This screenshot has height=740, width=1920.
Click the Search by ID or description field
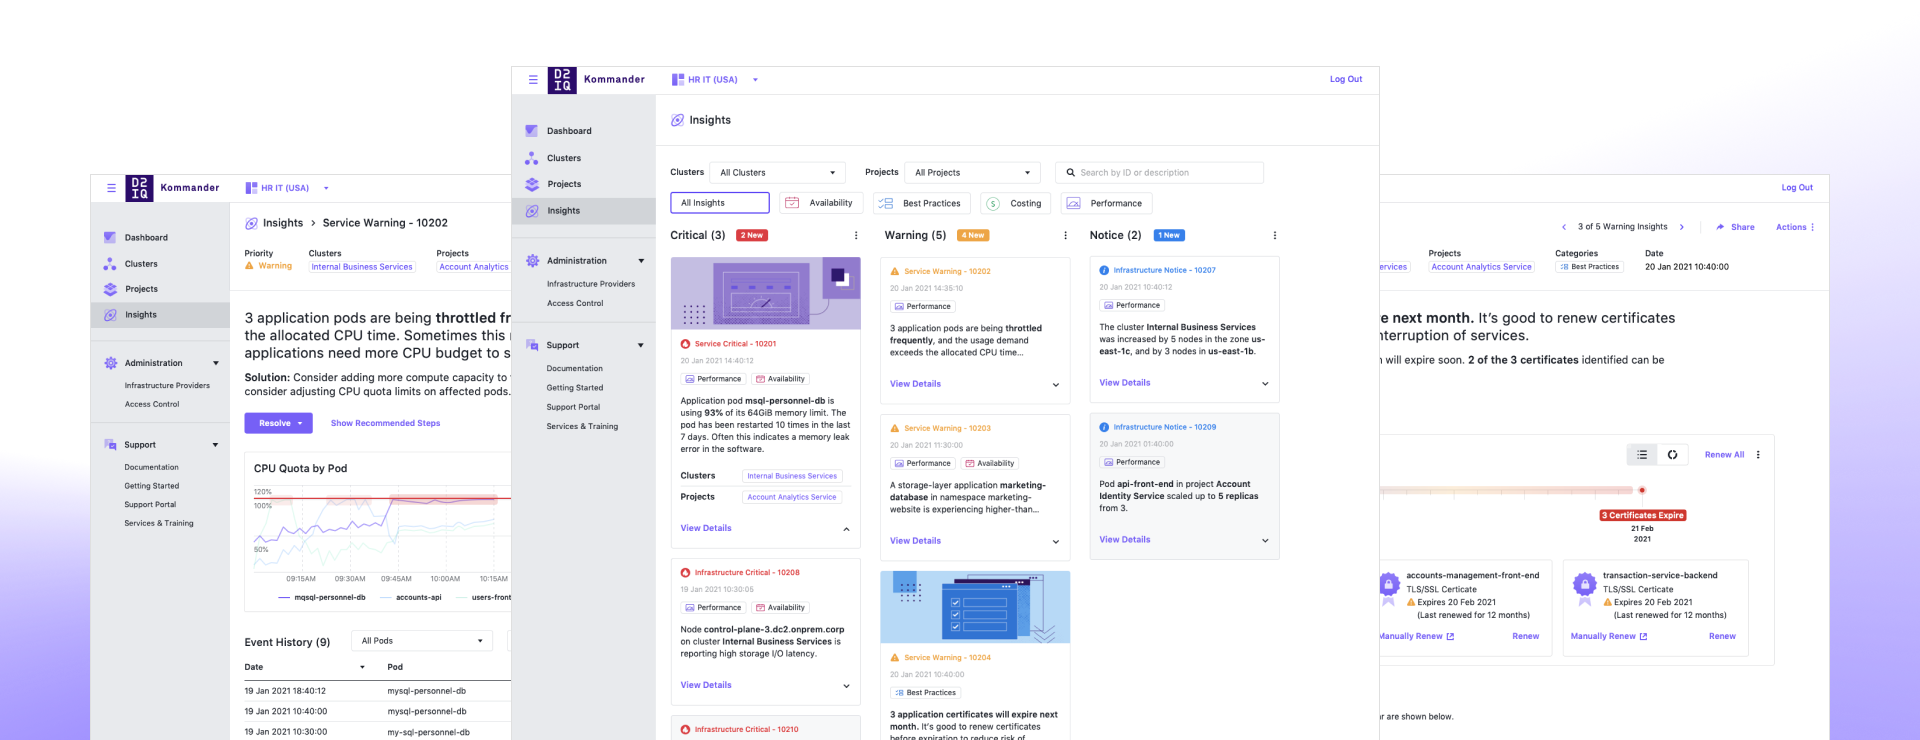pyautogui.click(x=1160, y=173)
